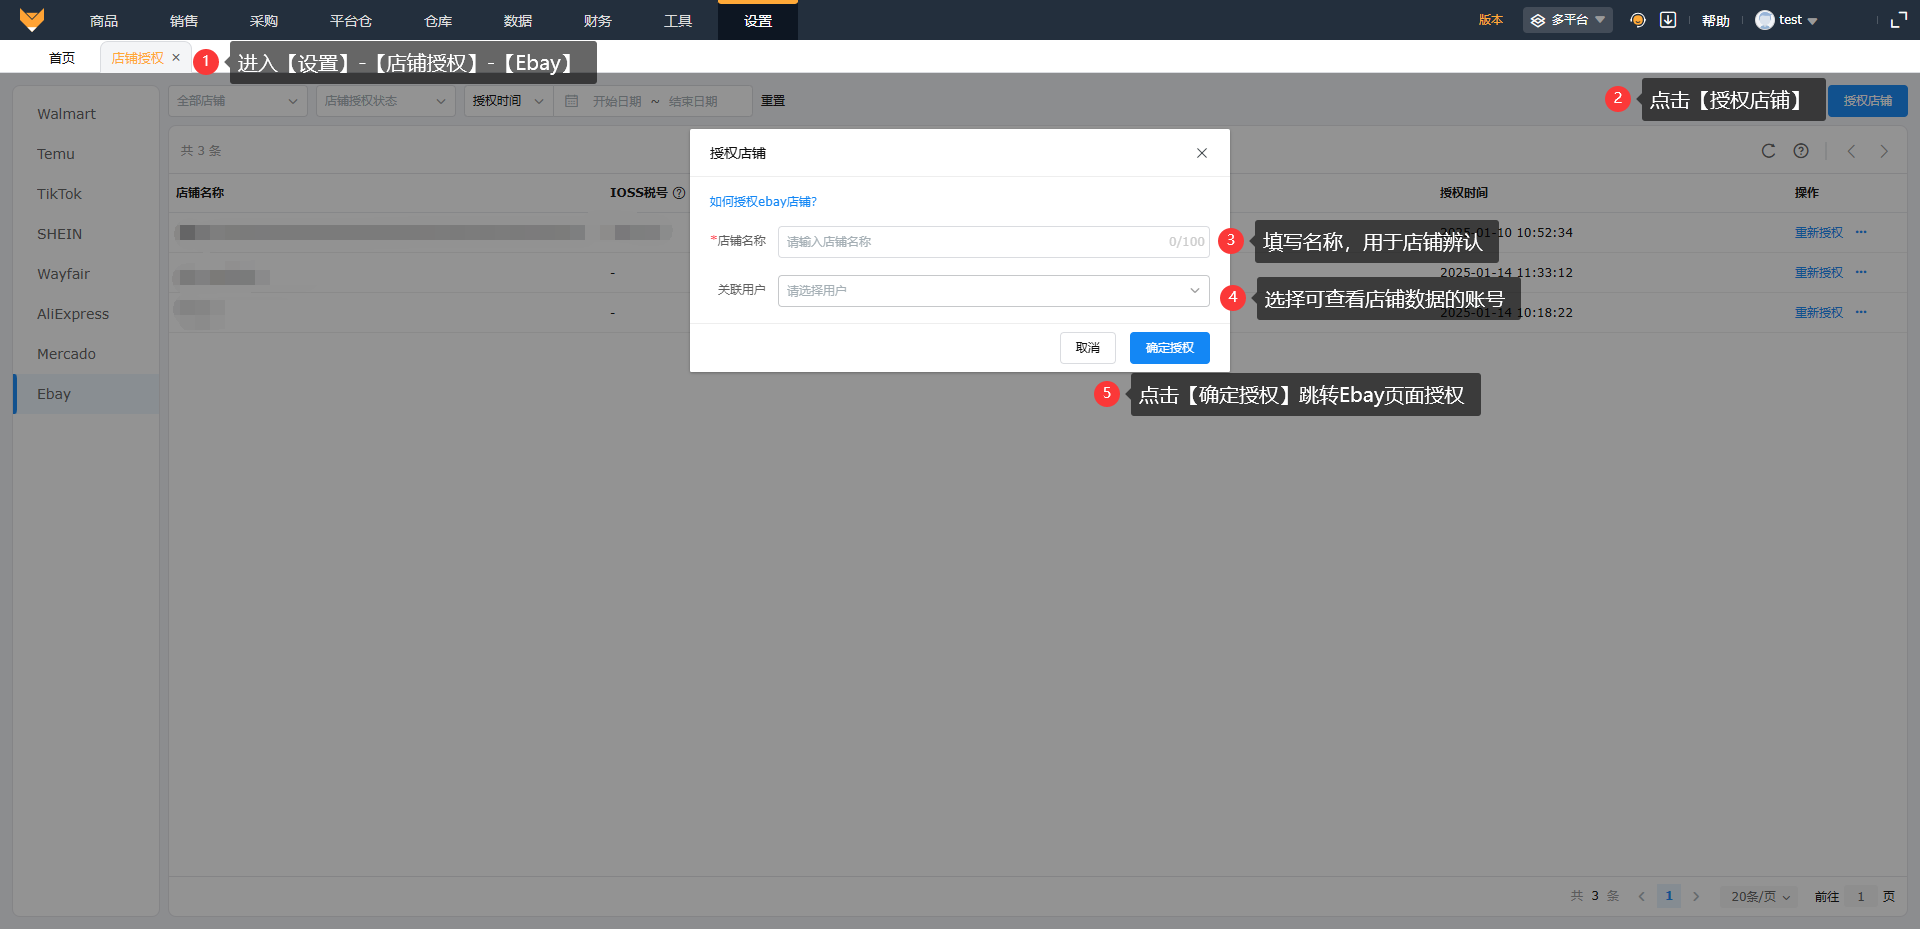1920x929 pixels.
Task: Click 重新授权 for the 10:18:22 row
Action: tap(1819, 313)
